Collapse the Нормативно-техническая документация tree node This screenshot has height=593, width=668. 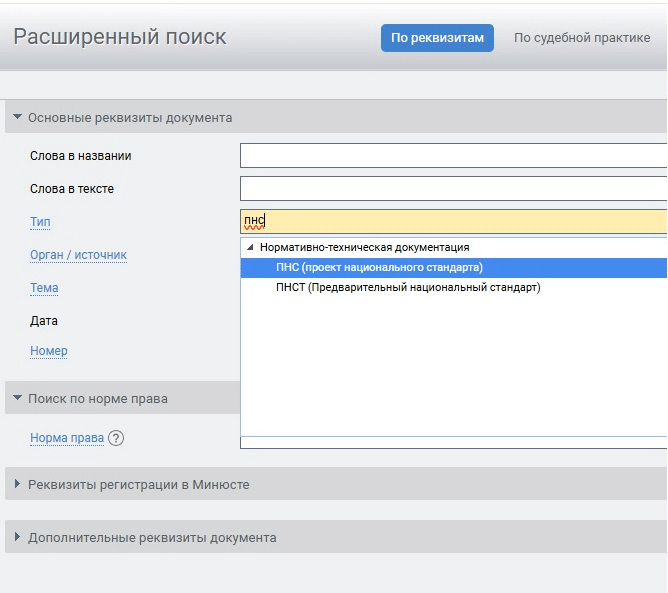click(250, 247)
